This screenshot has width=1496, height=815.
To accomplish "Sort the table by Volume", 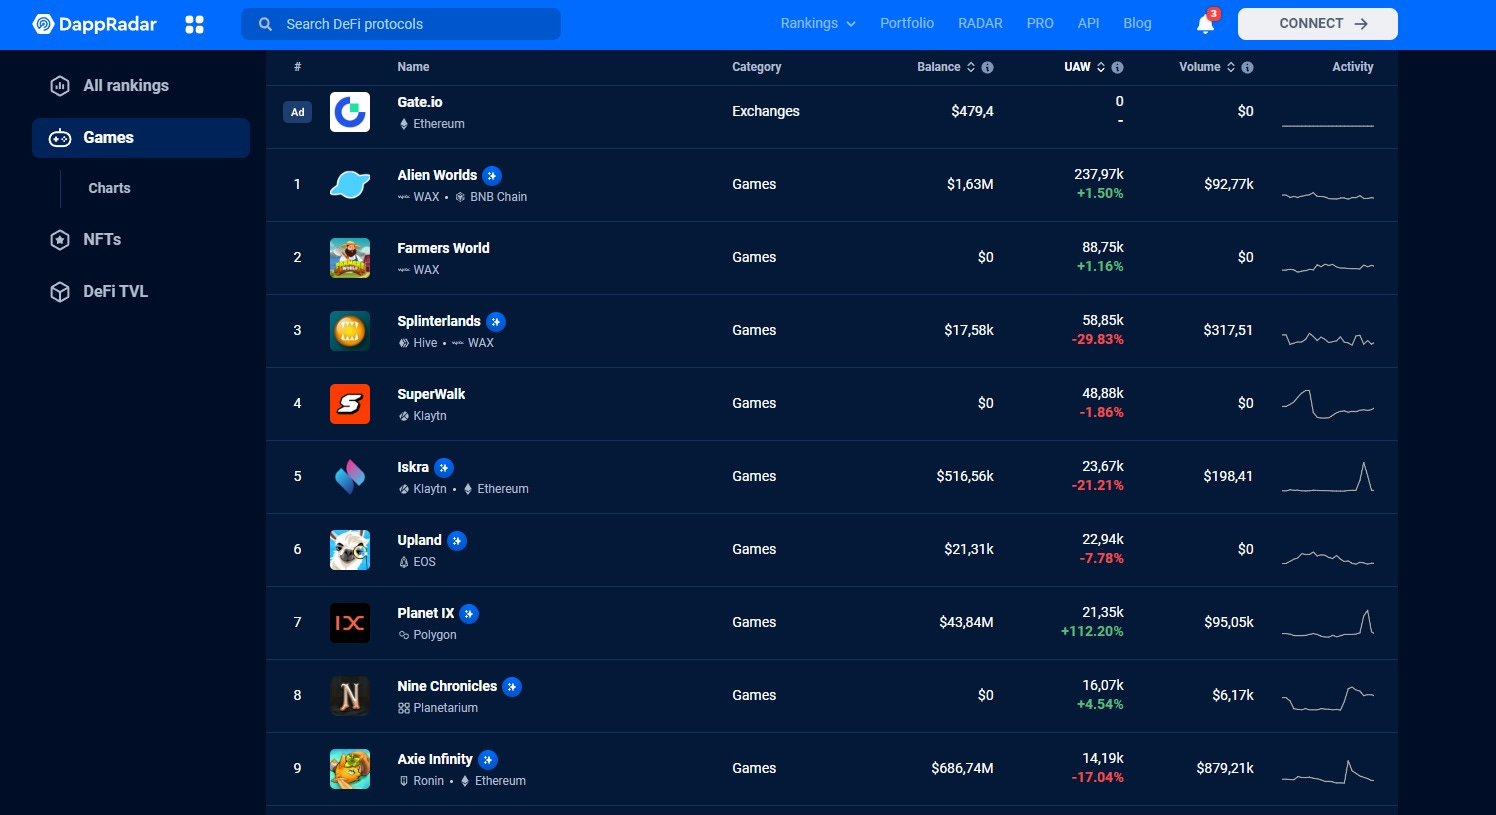I will pos(1207,67).
